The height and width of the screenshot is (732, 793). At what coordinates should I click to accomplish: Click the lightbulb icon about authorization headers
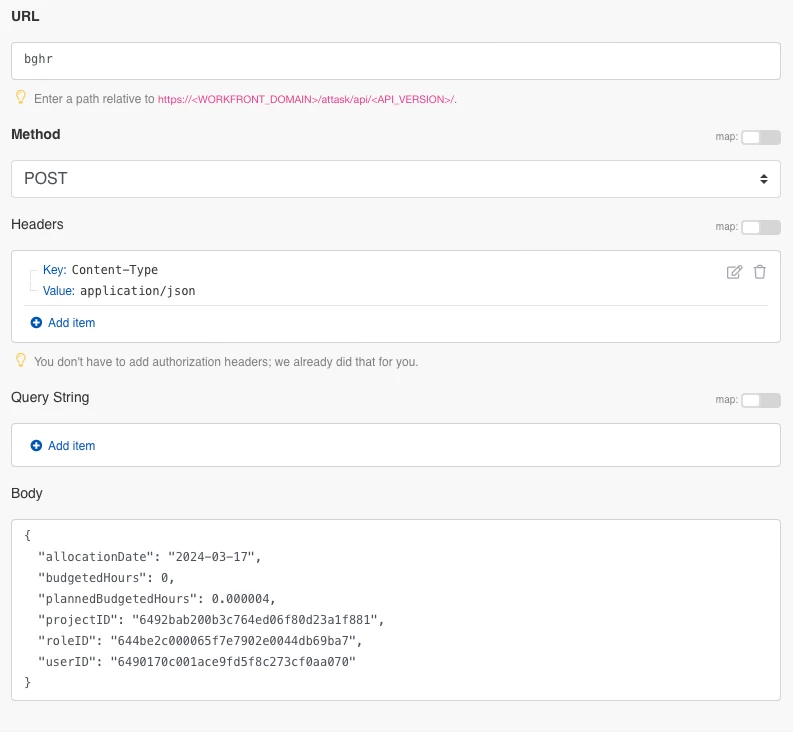(19, 360)
